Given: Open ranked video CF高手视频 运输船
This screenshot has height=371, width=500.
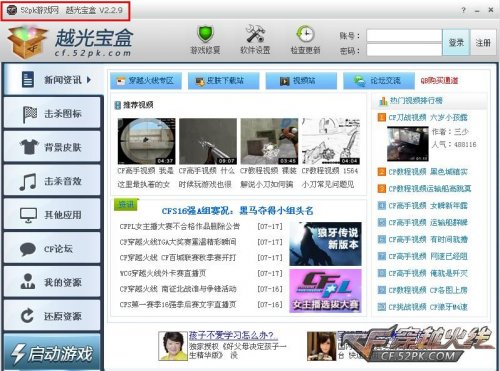Looking at the screenshot, I should [x=428, y=222].
